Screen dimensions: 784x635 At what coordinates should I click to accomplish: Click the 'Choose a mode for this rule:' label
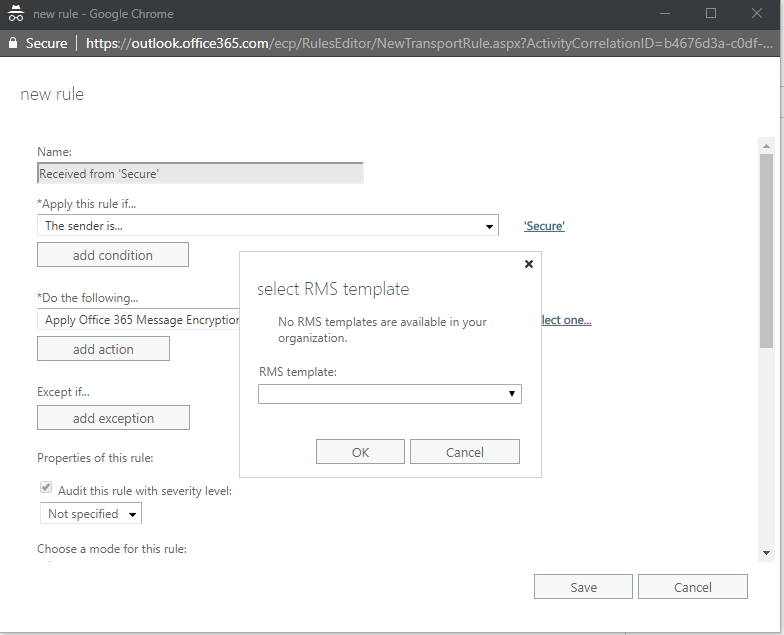point(112,548)
